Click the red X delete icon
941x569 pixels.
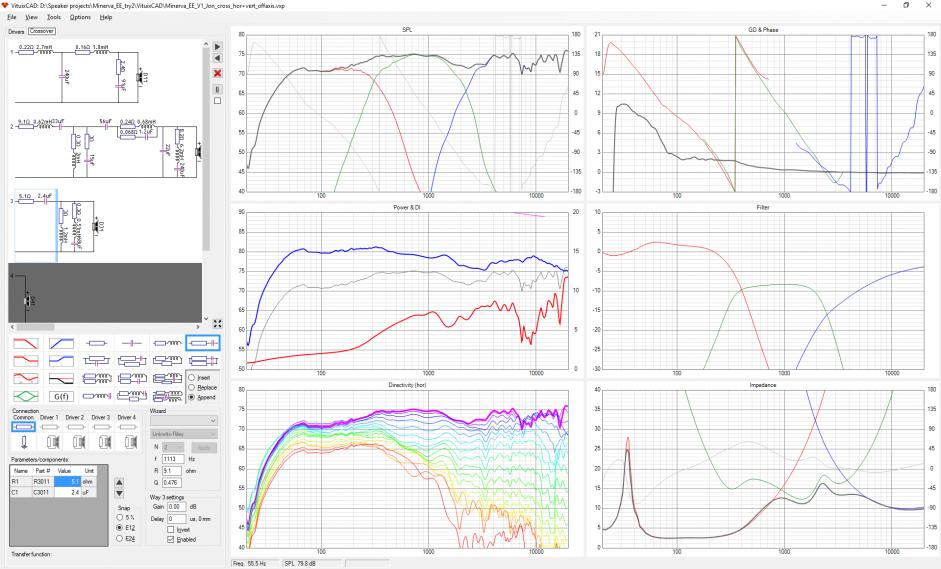click(217, 73)
